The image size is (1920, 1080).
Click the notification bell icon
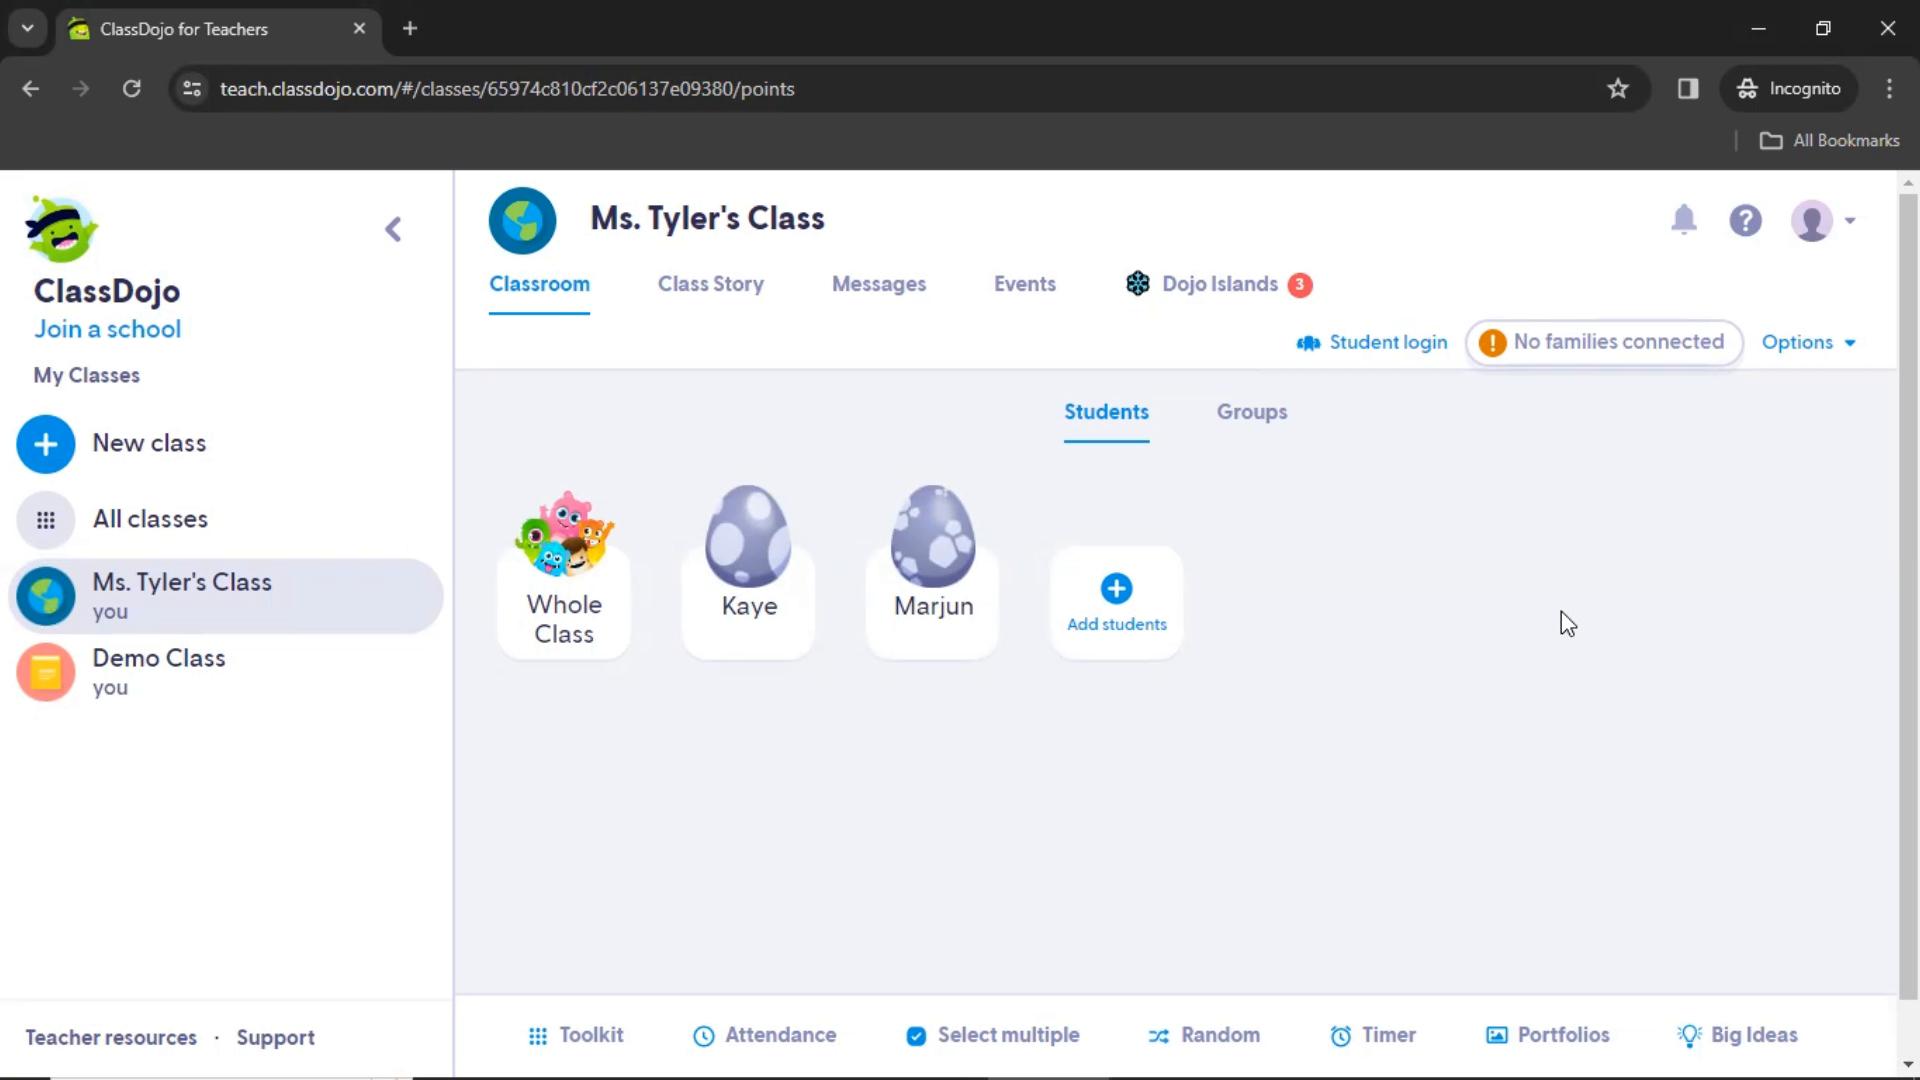point(1684,220)
